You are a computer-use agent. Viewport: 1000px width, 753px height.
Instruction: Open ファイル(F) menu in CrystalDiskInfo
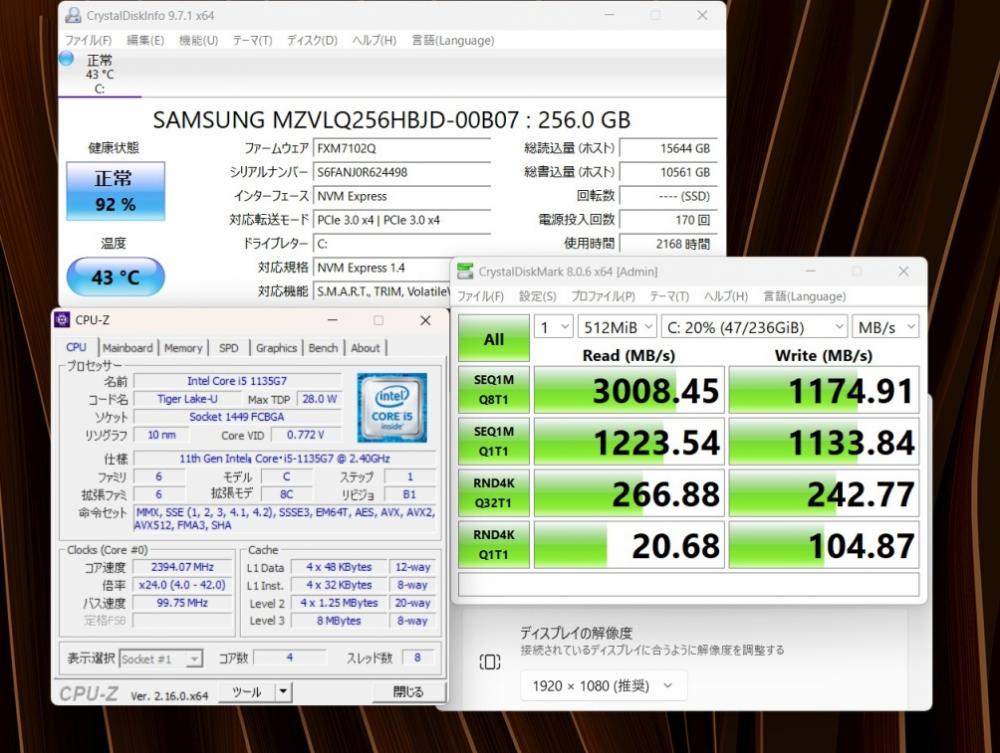point(88,40)
